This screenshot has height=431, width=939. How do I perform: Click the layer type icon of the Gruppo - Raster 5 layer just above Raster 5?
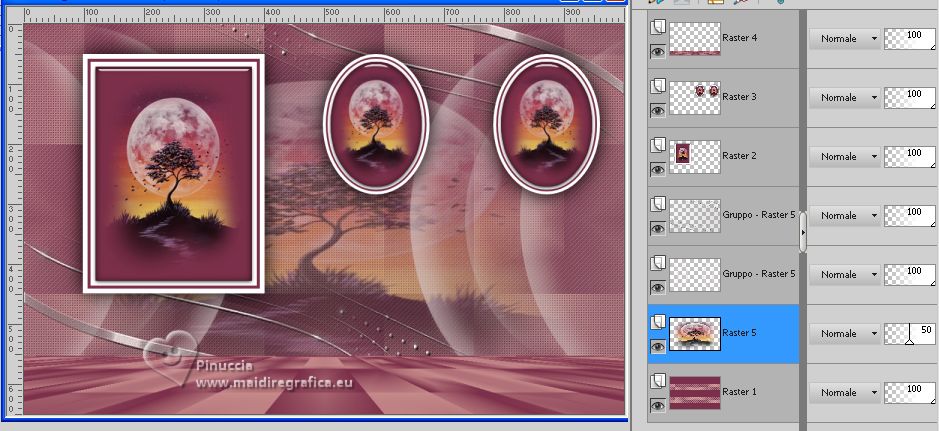coord(658,263)
